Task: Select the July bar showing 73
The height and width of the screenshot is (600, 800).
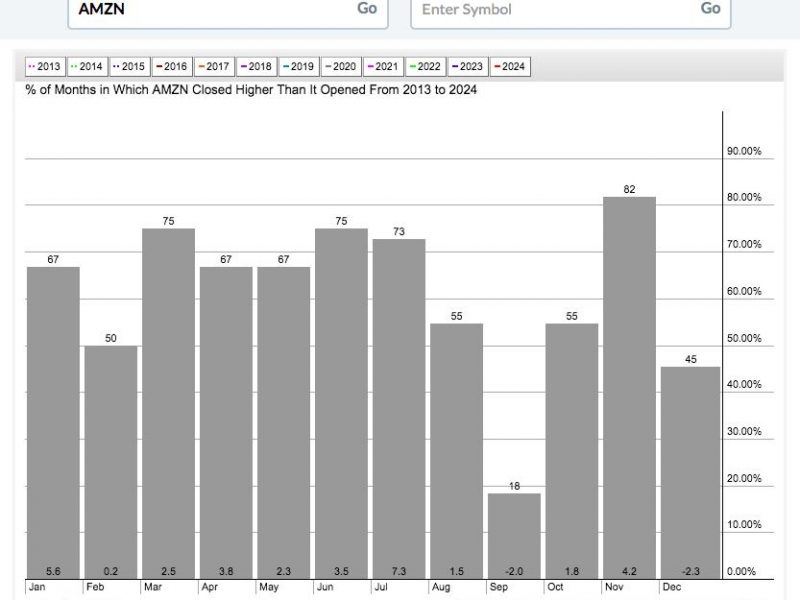Action: [x=399, y=409]
